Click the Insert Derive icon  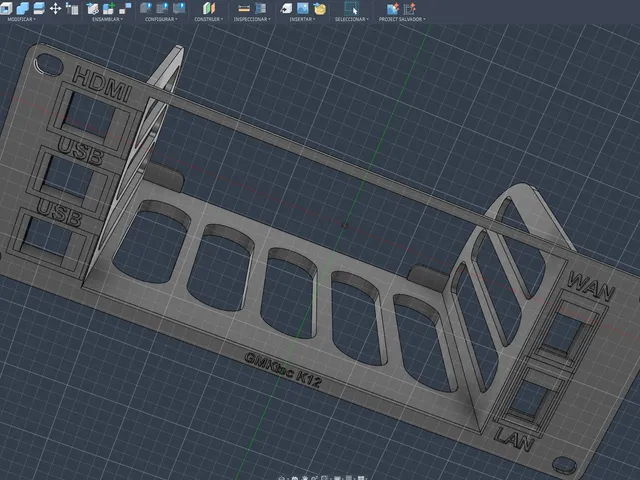click(286, 8)
